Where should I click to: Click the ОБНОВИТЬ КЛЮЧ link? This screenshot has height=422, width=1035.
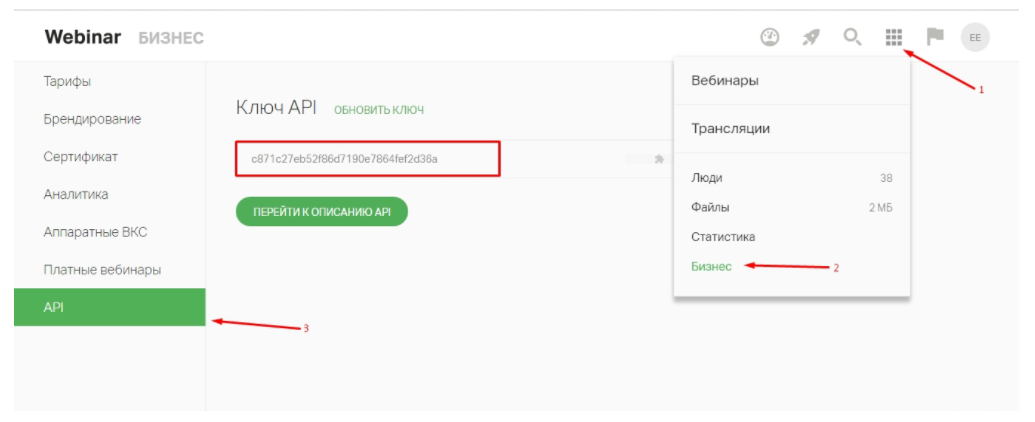pyautogui.click(x=379, y=109)
